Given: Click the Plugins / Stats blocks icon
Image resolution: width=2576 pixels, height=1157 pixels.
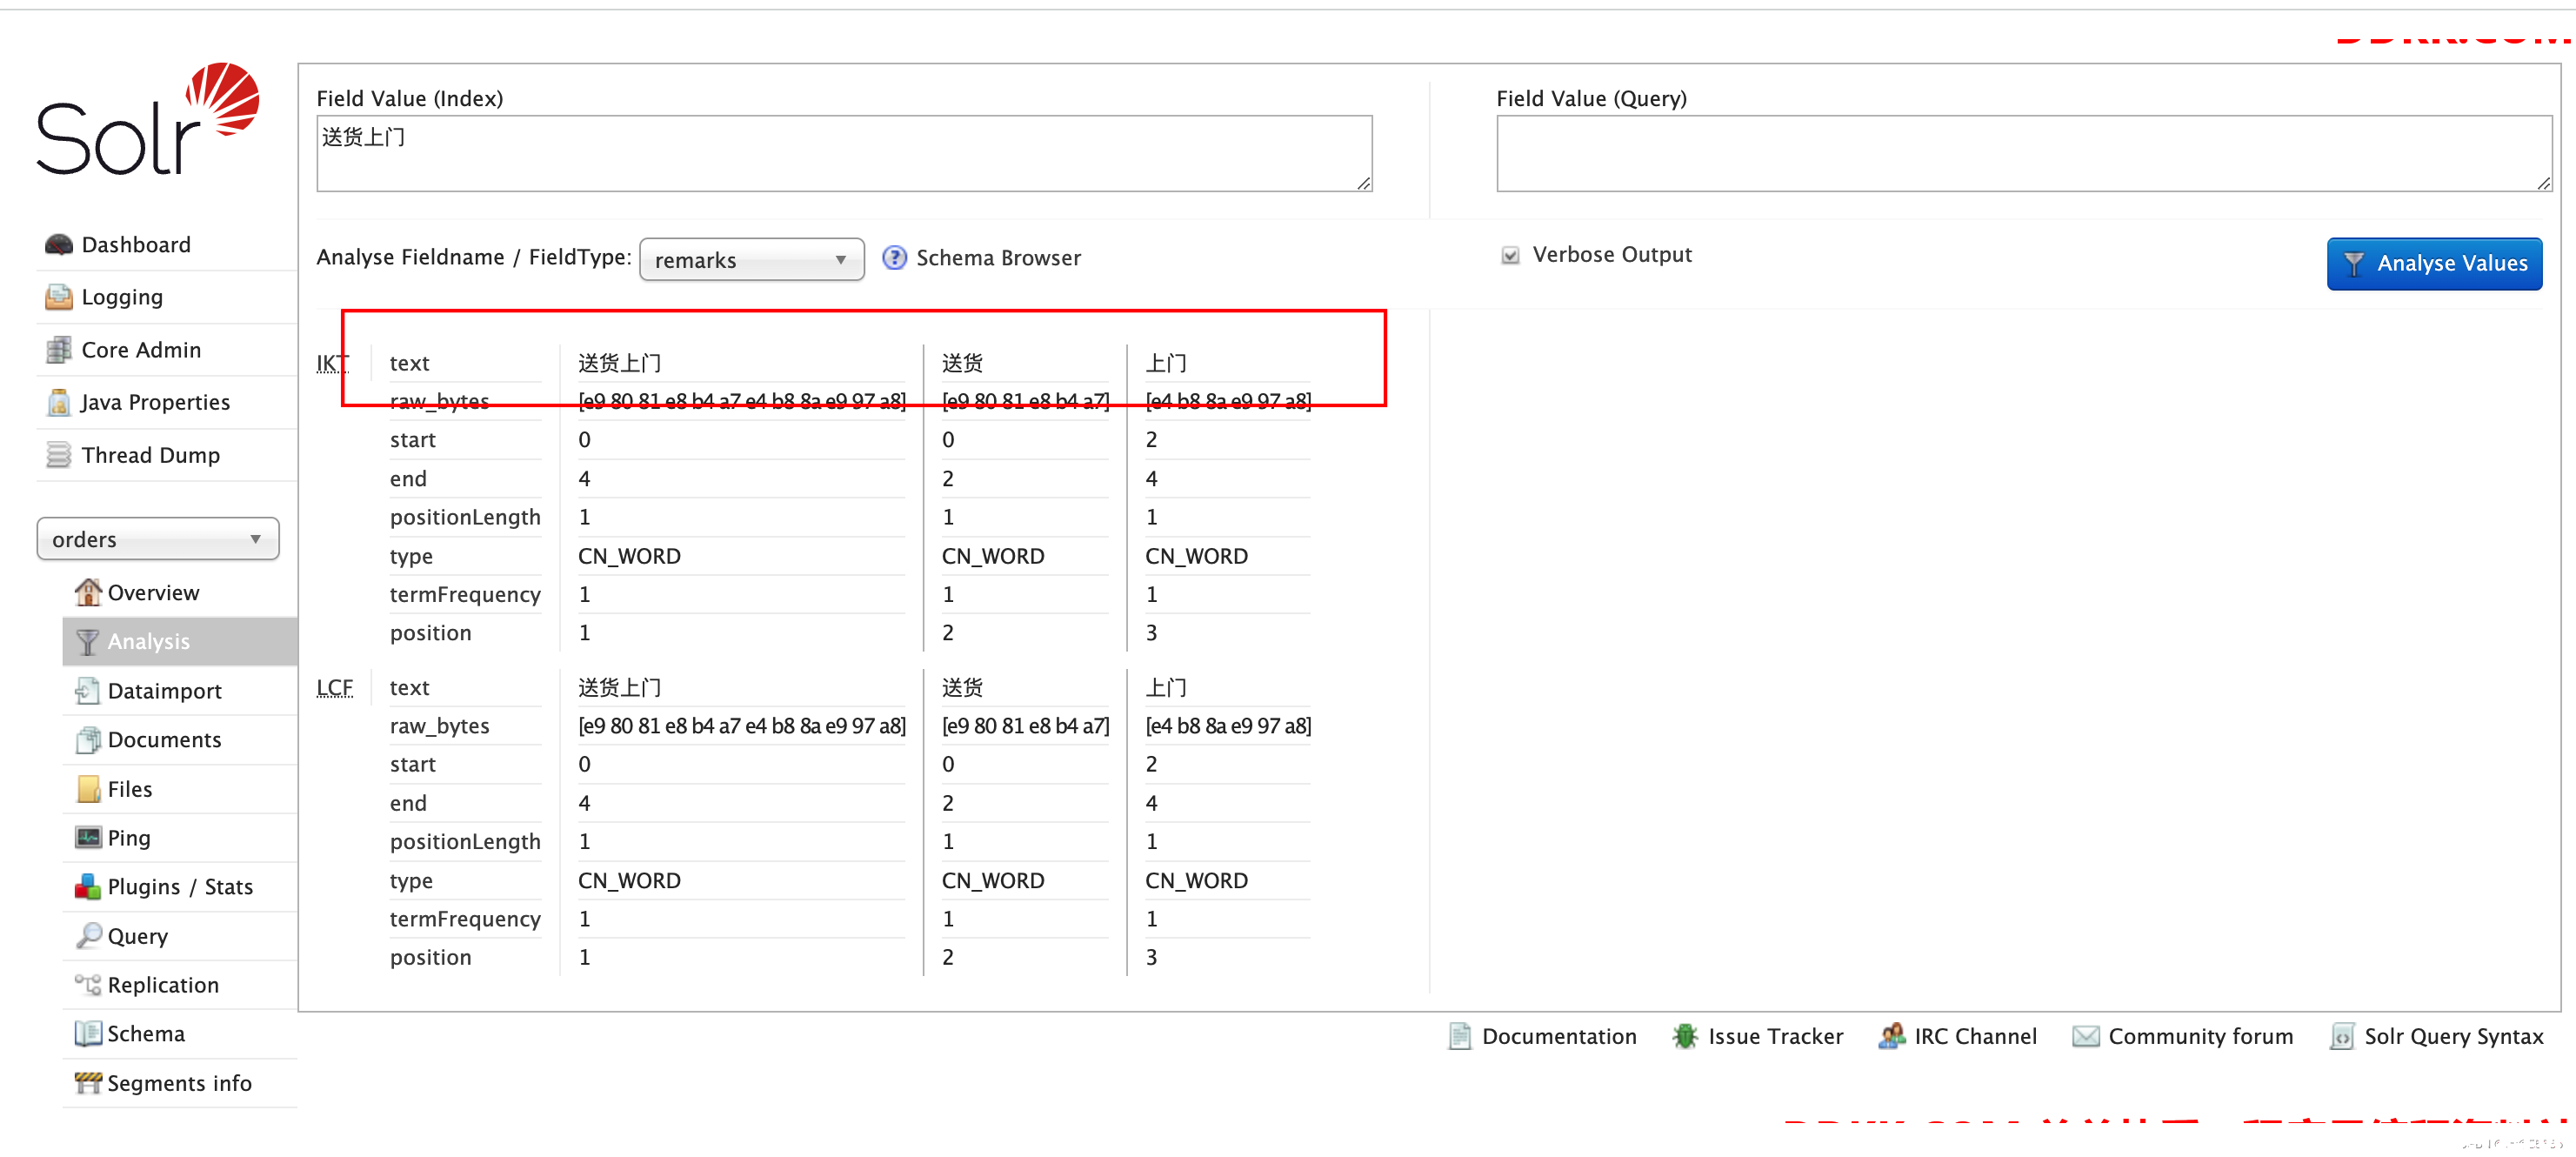Looking at the screenshot, I should click(88, 886).
